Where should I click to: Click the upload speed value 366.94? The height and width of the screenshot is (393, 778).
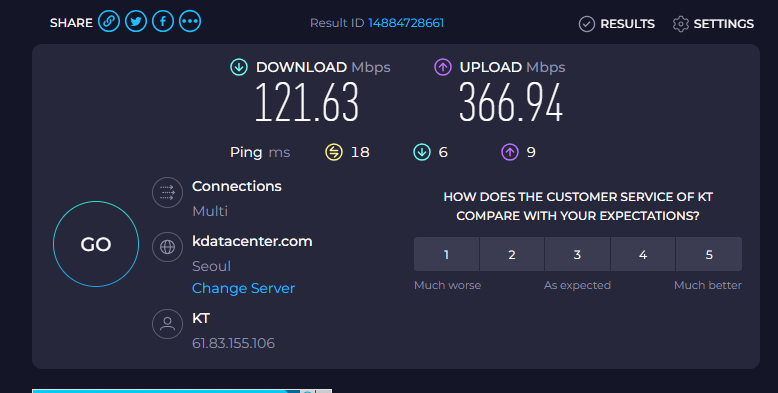click(x=511, y=102)
